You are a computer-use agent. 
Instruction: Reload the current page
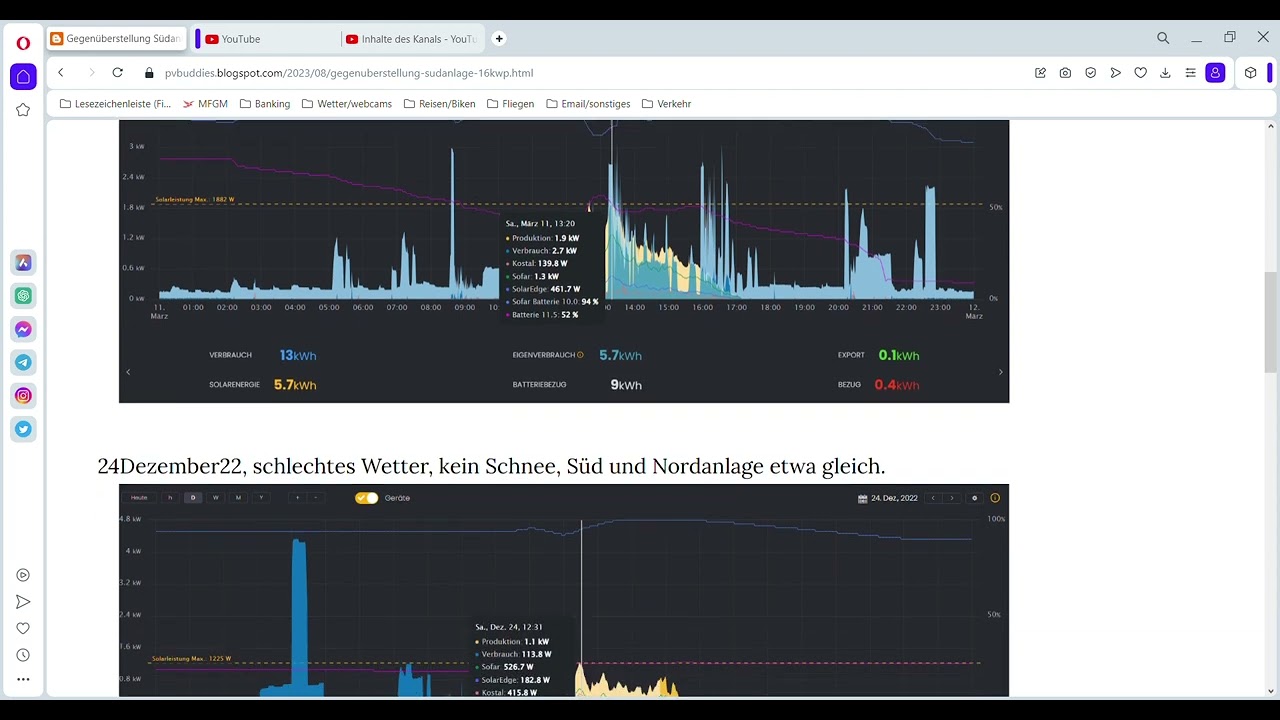pyautogui.click(x=117, y=73)
